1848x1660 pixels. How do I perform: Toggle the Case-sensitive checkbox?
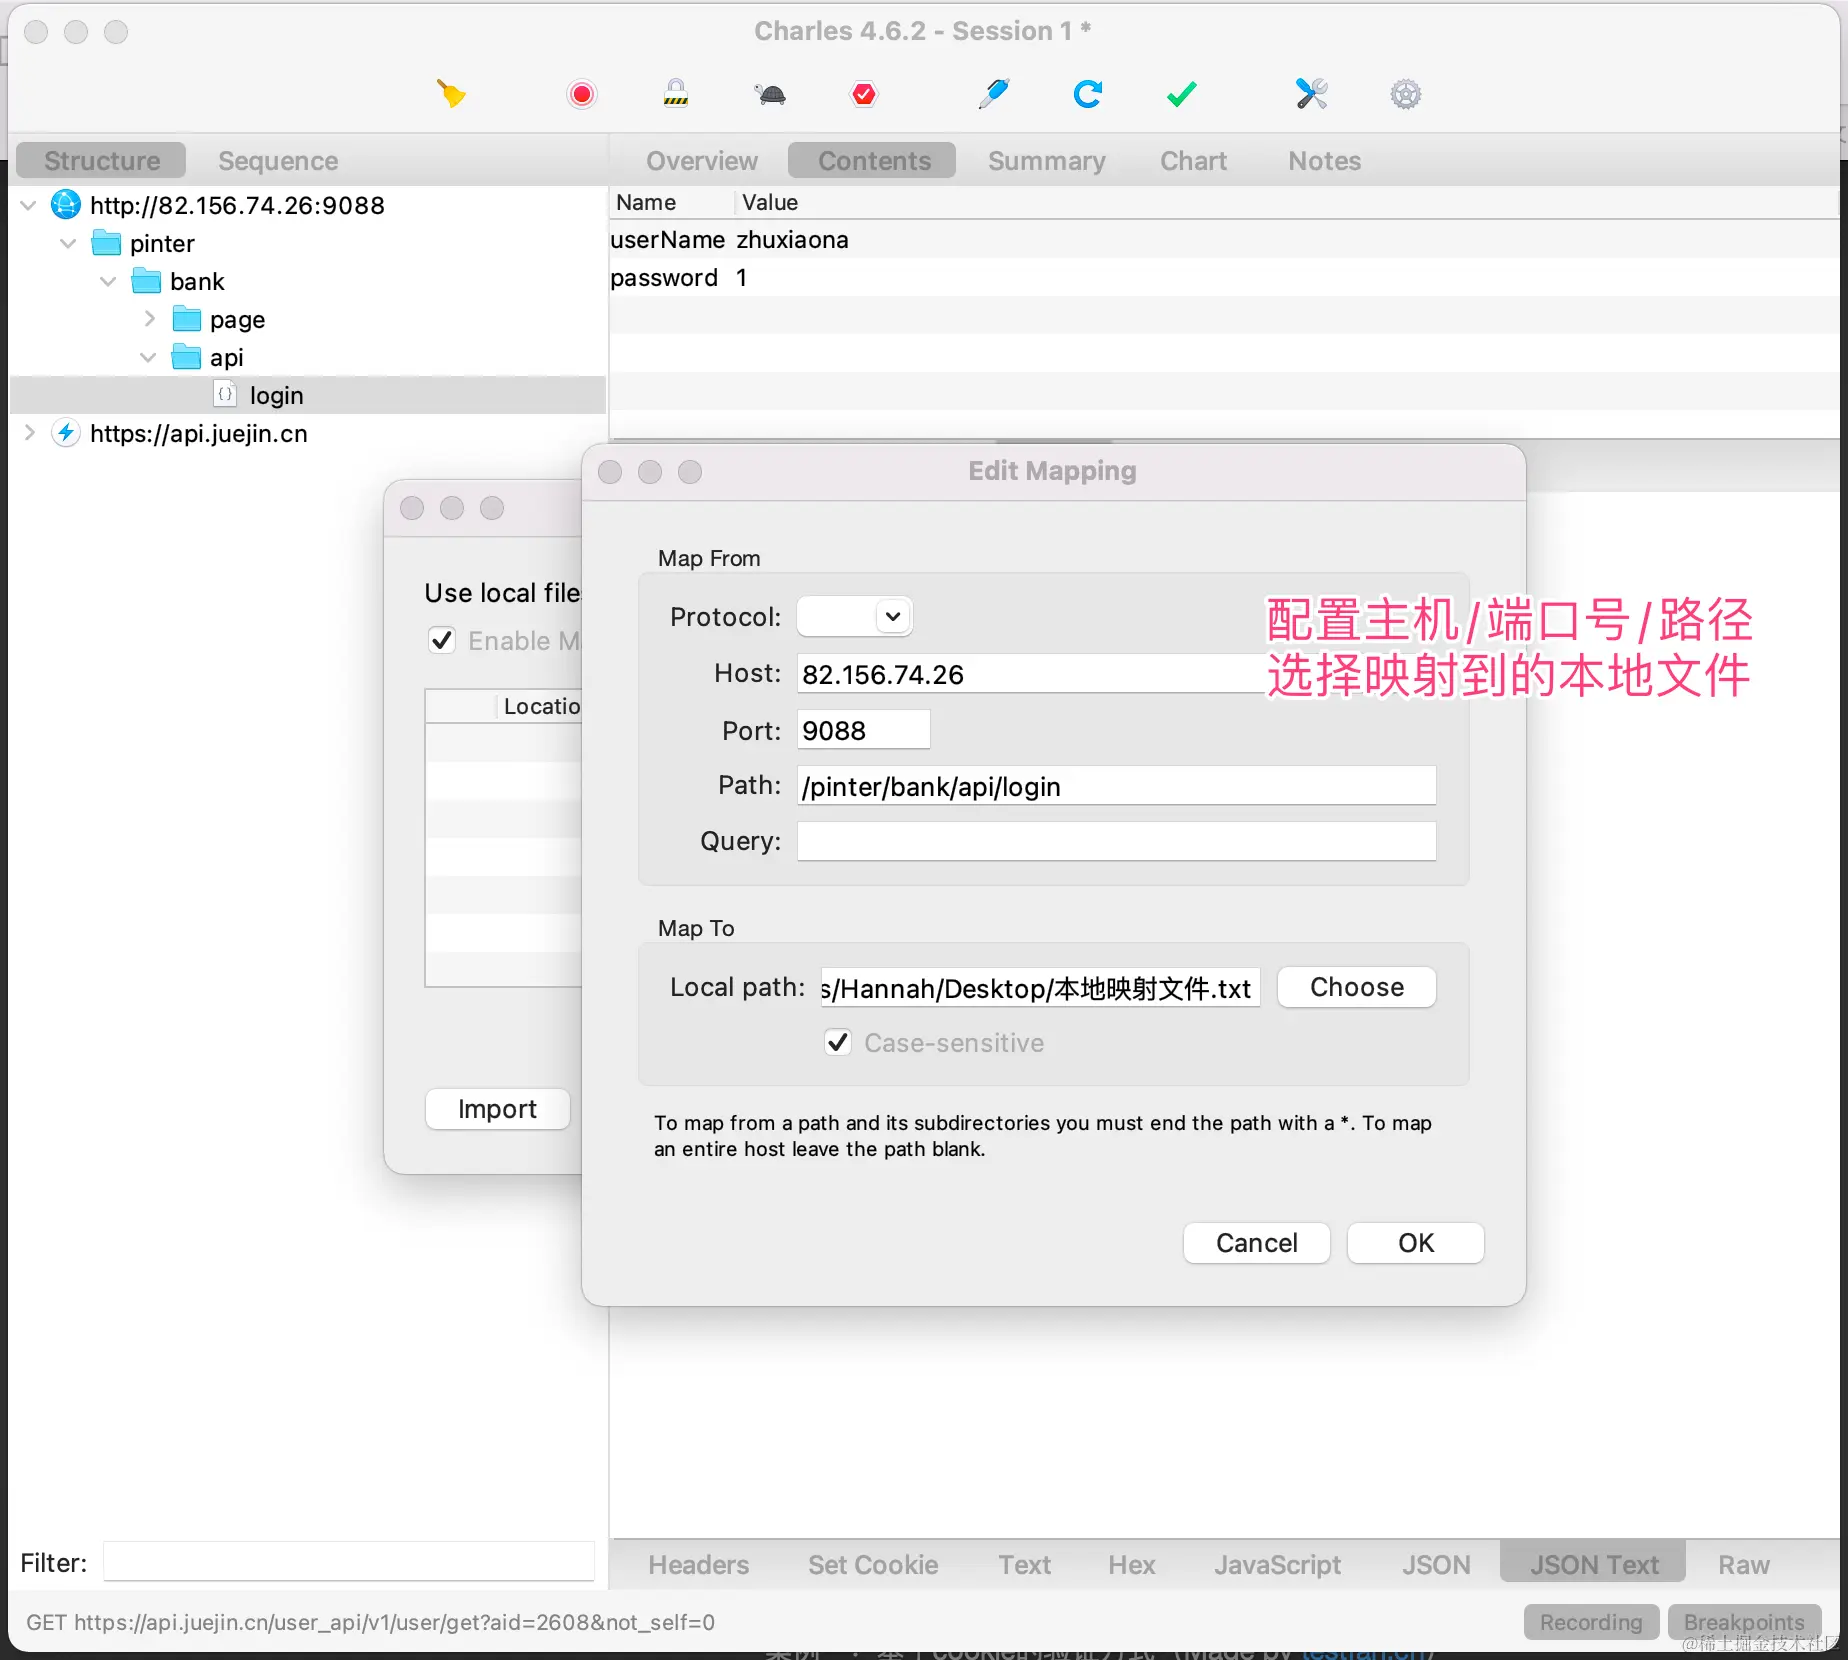838,1043
